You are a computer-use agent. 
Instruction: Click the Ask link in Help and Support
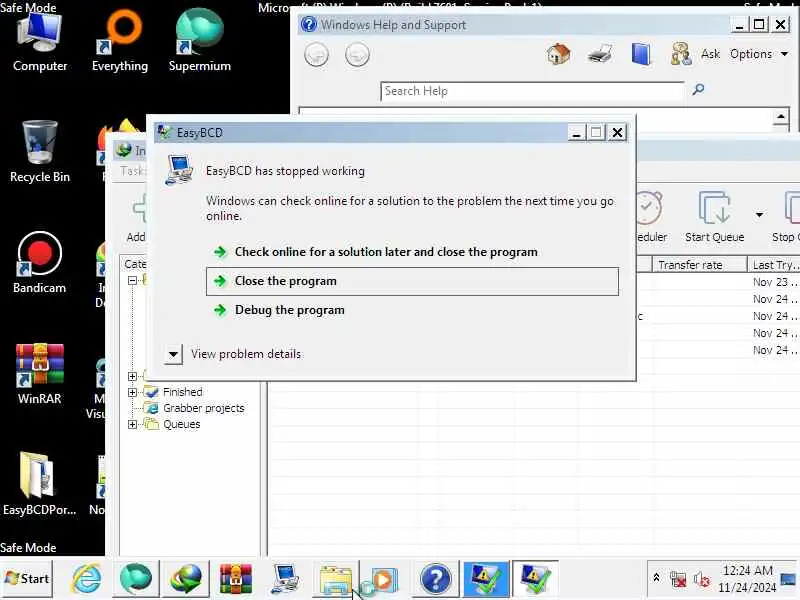pyautogui.click(x=710, y=54)
